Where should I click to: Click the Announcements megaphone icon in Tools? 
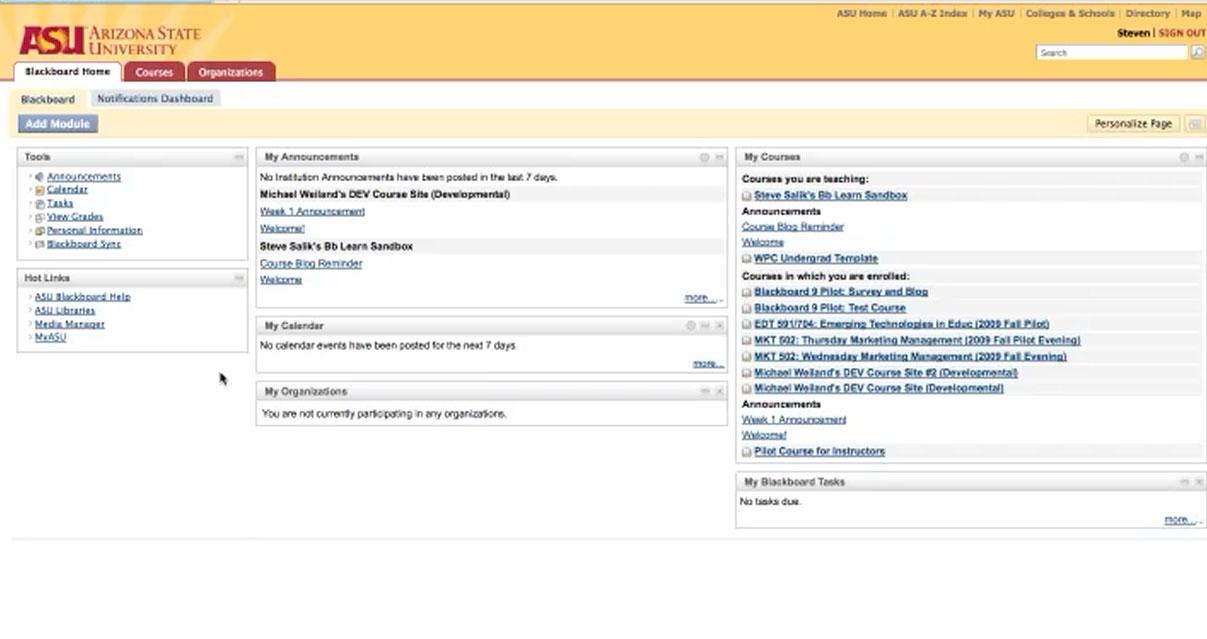click(x=39, y=177)
